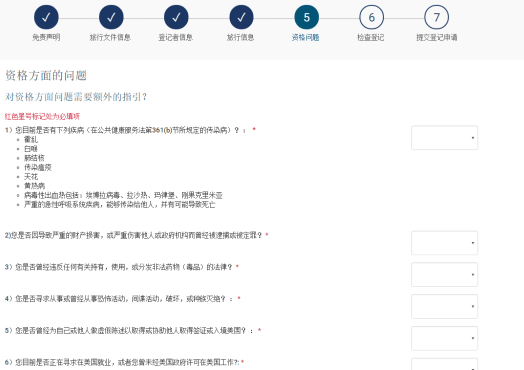
Task: Open dropdown for question 4 about terrorism
Action: 444,306
